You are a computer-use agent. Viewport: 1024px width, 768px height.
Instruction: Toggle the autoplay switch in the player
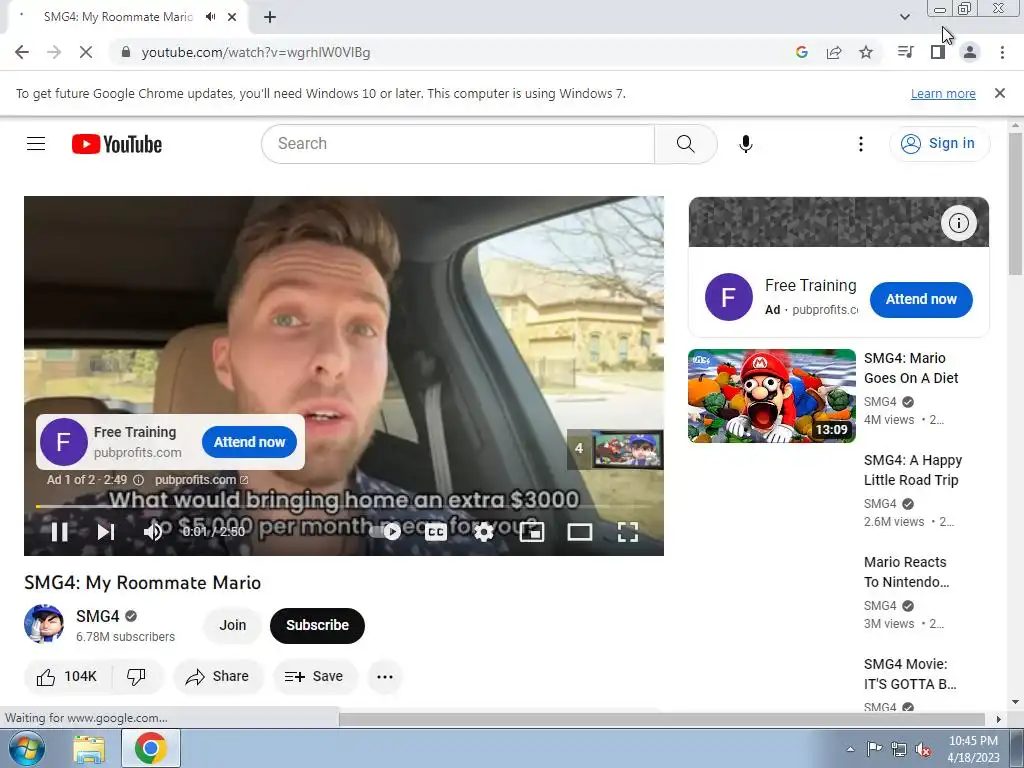click(x=385, y=532)
